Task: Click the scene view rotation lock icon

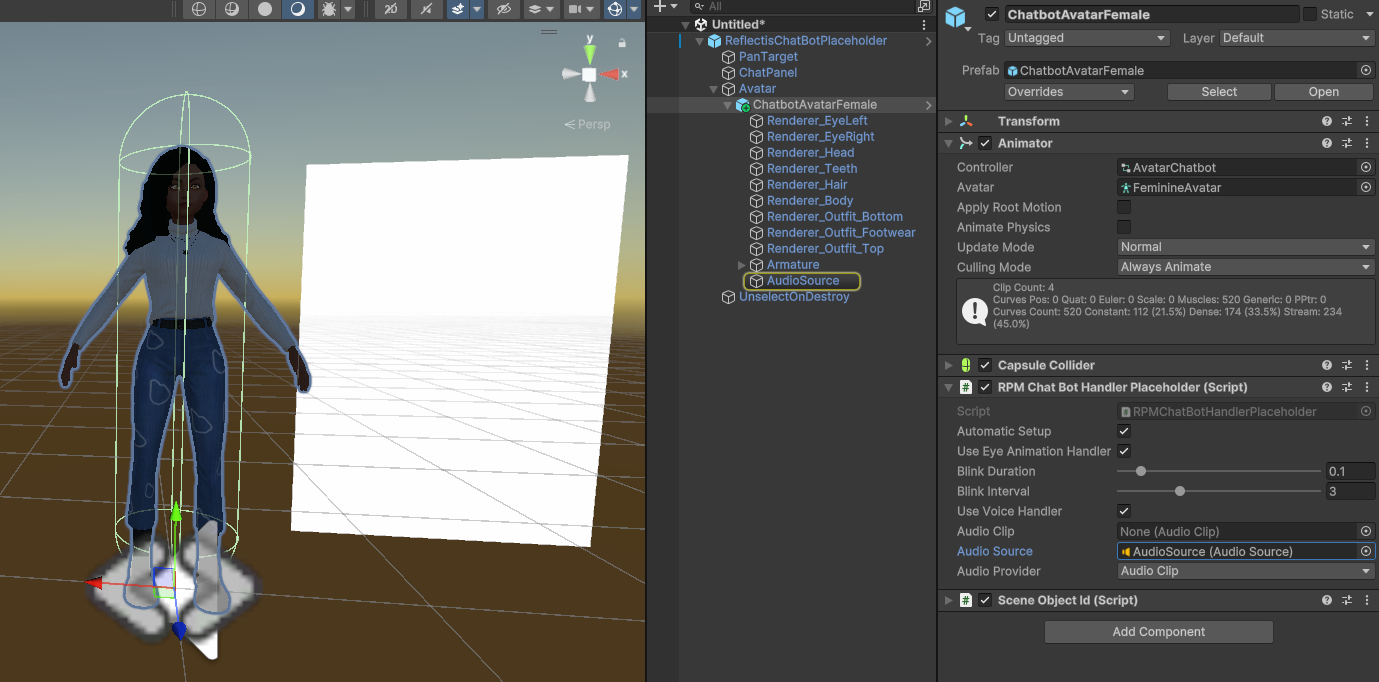Action: tap(622, 43)
